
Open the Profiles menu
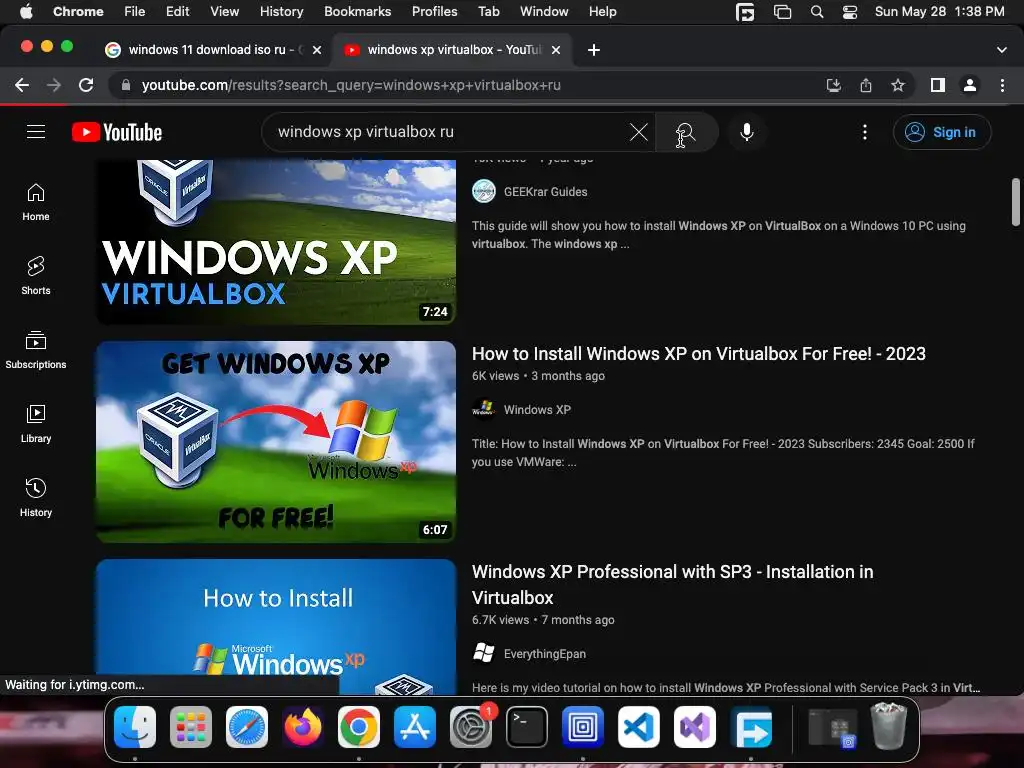(434, 11)
